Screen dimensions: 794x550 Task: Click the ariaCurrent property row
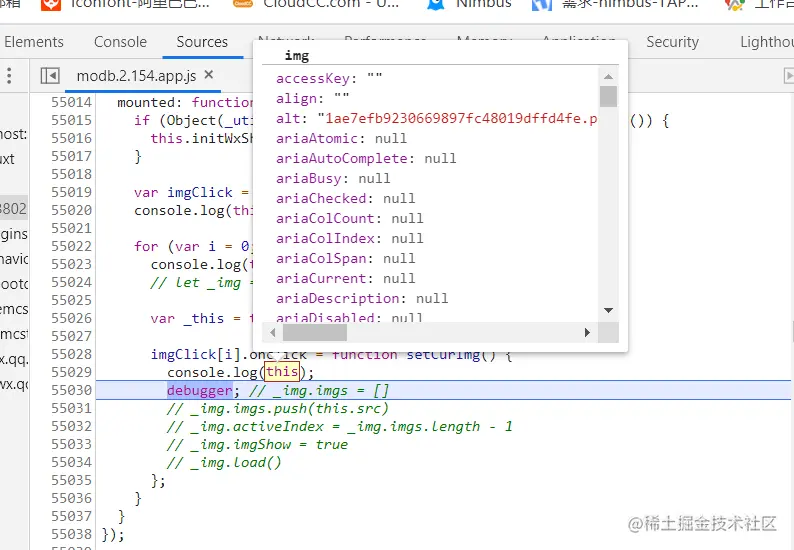[345, 279]
